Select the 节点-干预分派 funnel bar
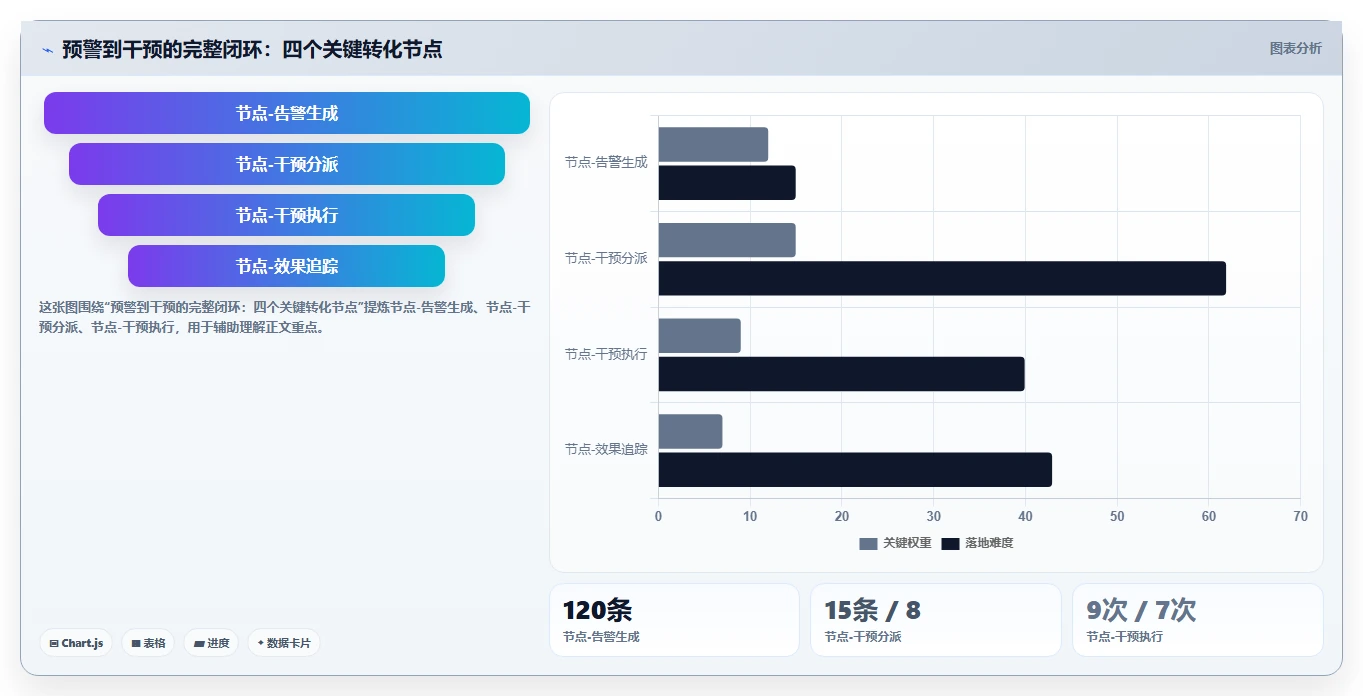 pyautogui.click(x=287, y=164)
